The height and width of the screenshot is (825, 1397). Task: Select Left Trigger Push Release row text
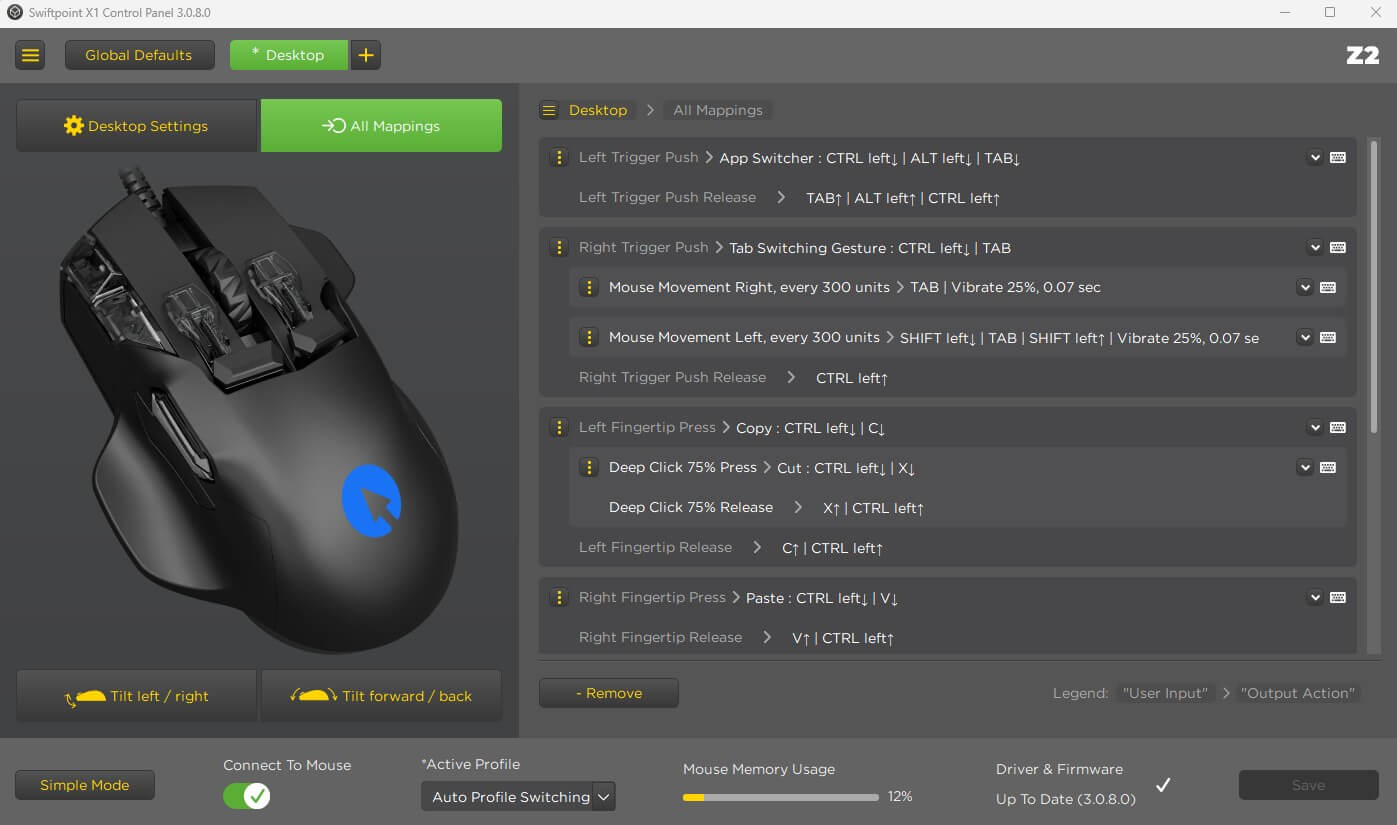[667, 198]
